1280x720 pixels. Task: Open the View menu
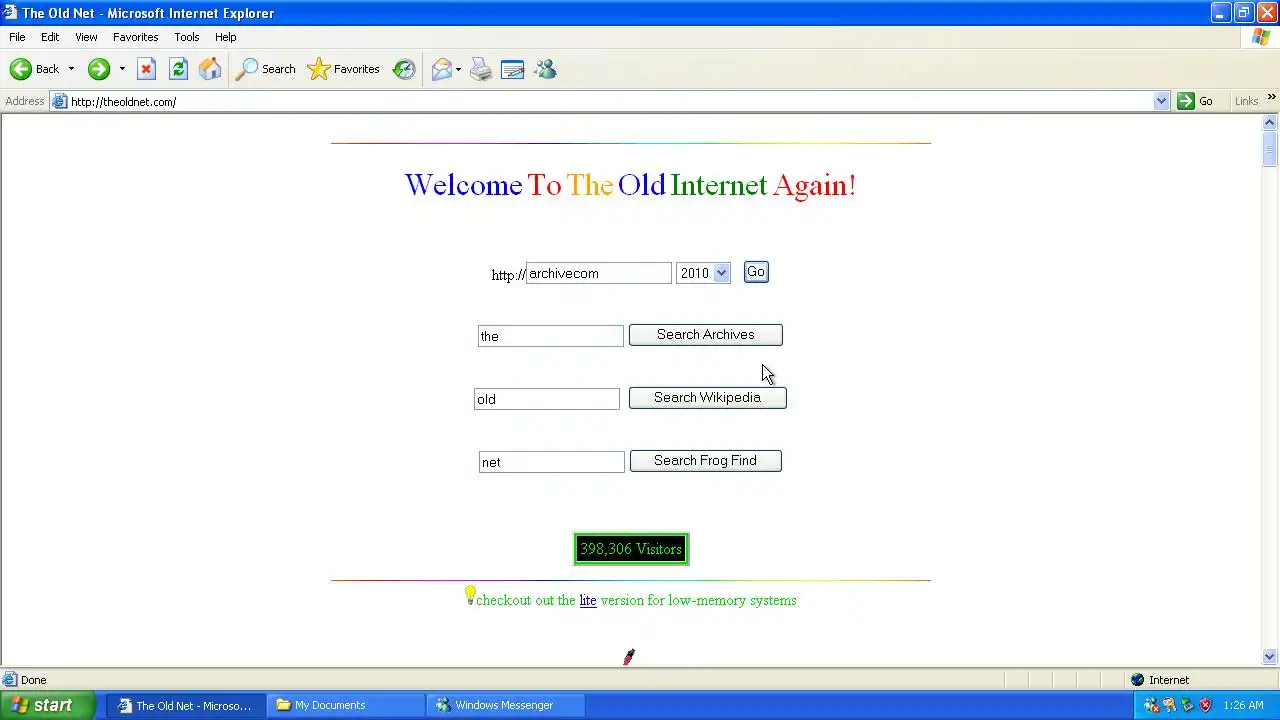point(86,37)
